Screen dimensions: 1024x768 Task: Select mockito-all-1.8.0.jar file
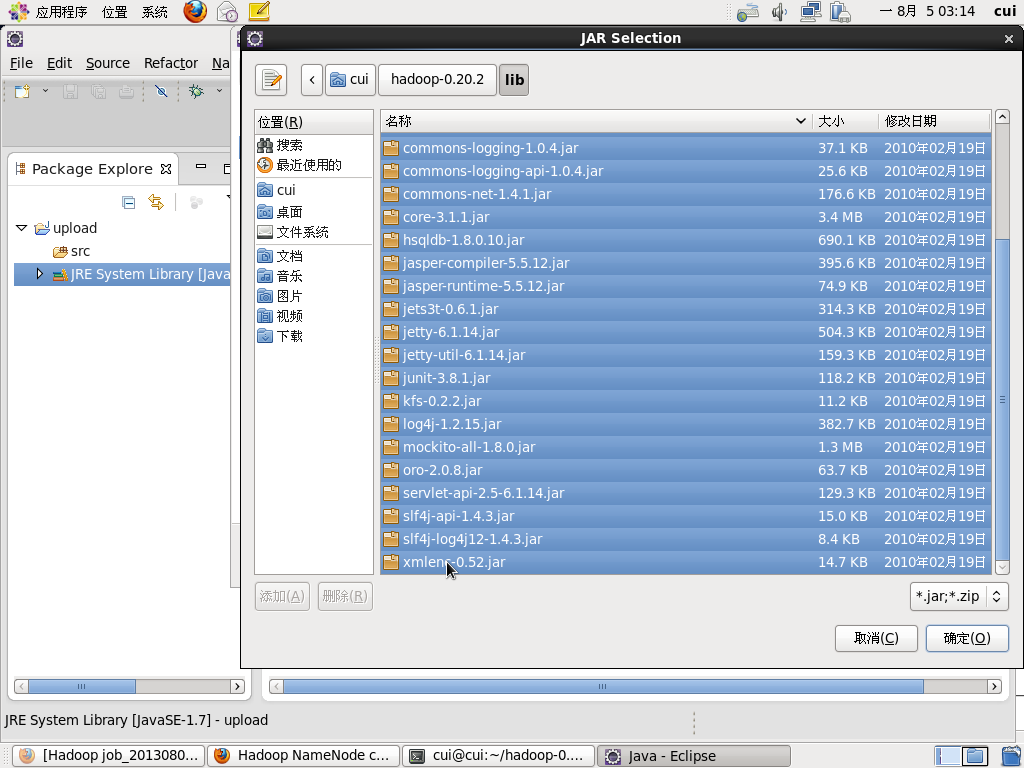686,447
